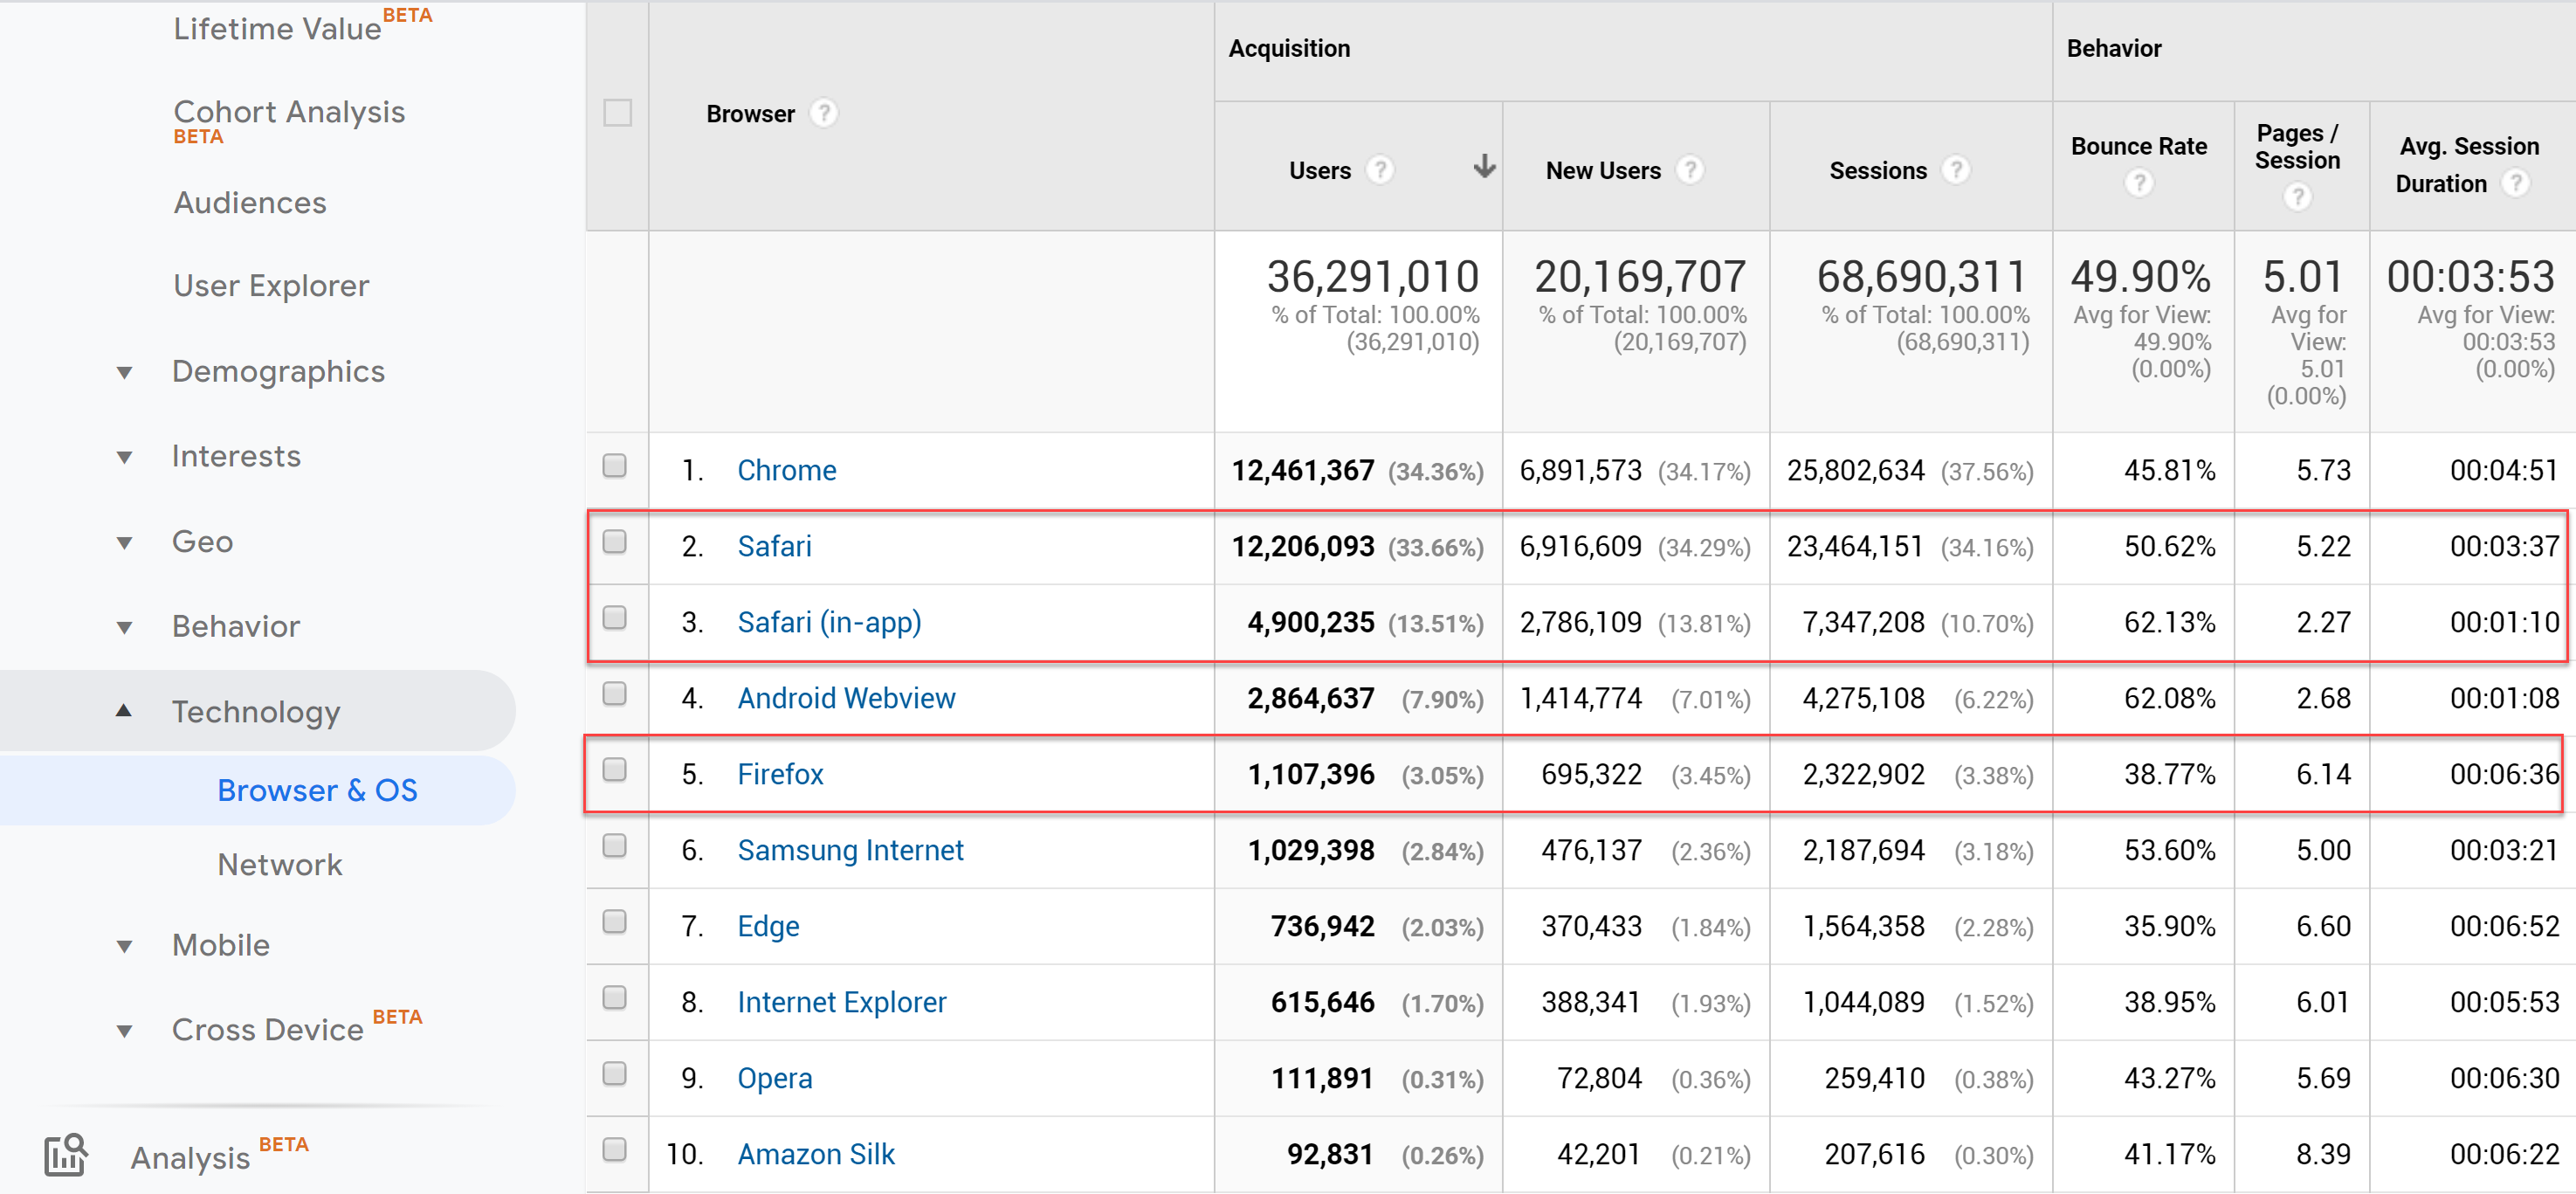Check the Opera row checkbox
This screenshot has height=1194, width=2576.
point(615,1074)
